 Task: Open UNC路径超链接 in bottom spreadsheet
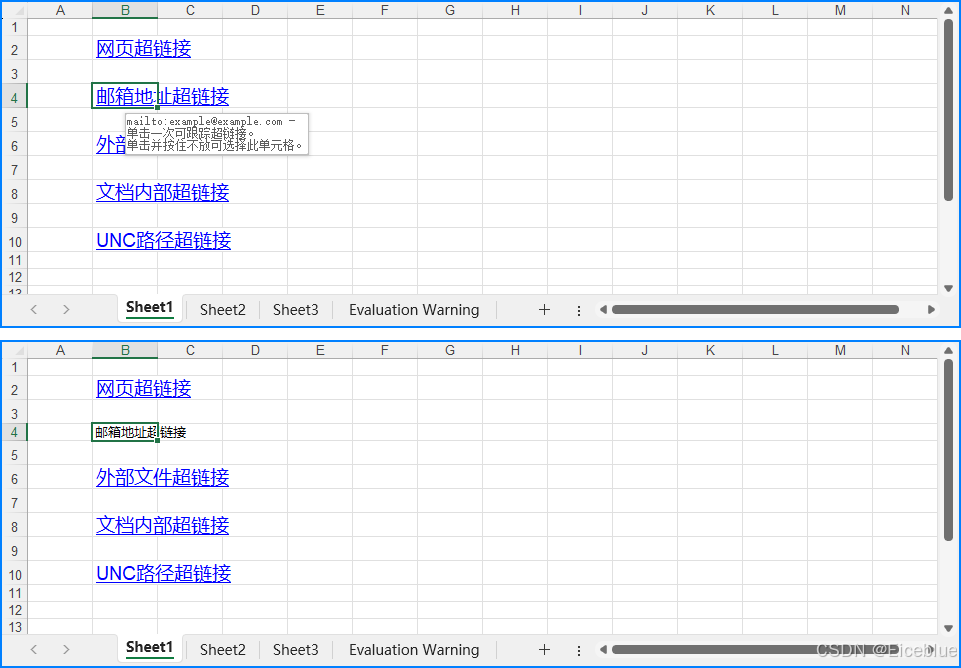[x=164, y=574]
